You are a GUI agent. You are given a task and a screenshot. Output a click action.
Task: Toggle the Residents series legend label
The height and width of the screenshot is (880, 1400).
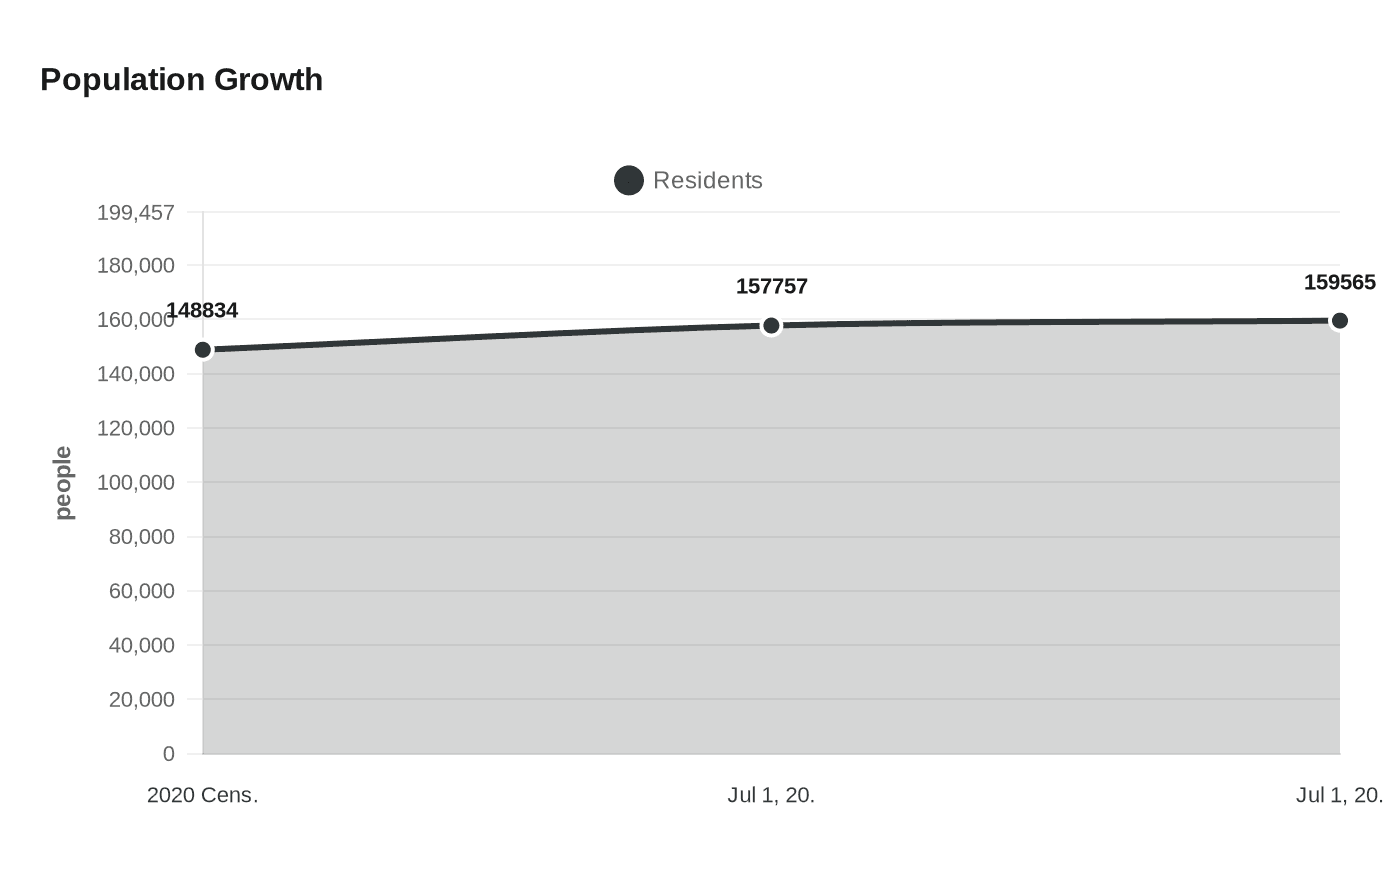pyautogui.click(x=707, y=181)
